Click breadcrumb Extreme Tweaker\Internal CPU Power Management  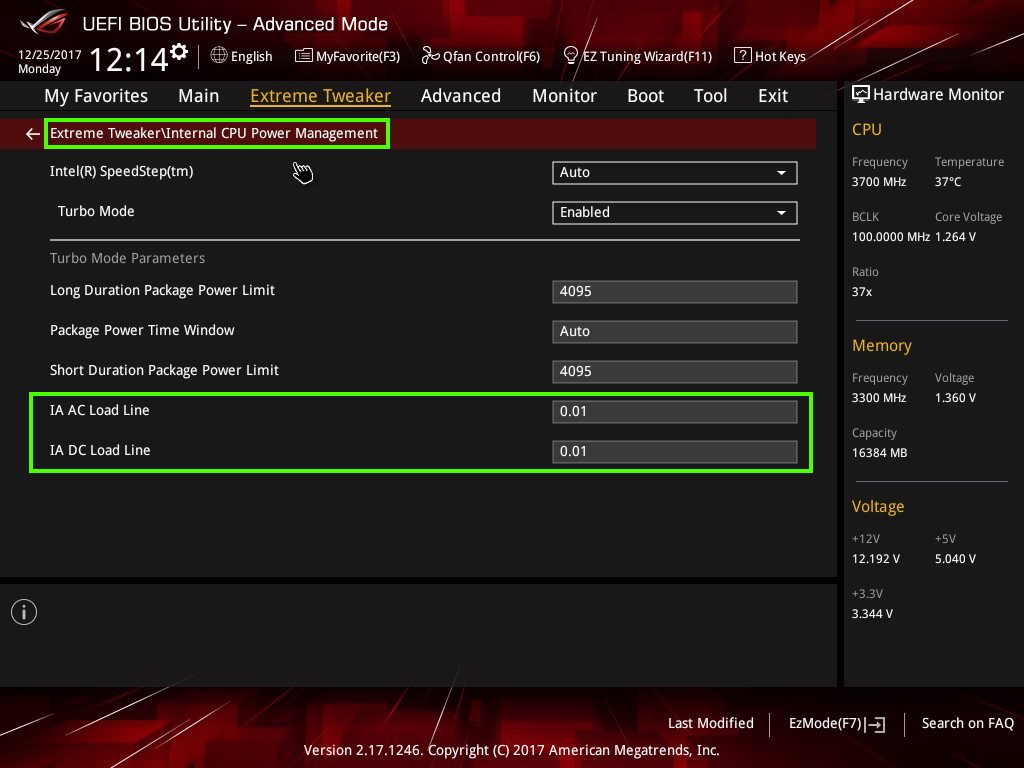[214, 133]
